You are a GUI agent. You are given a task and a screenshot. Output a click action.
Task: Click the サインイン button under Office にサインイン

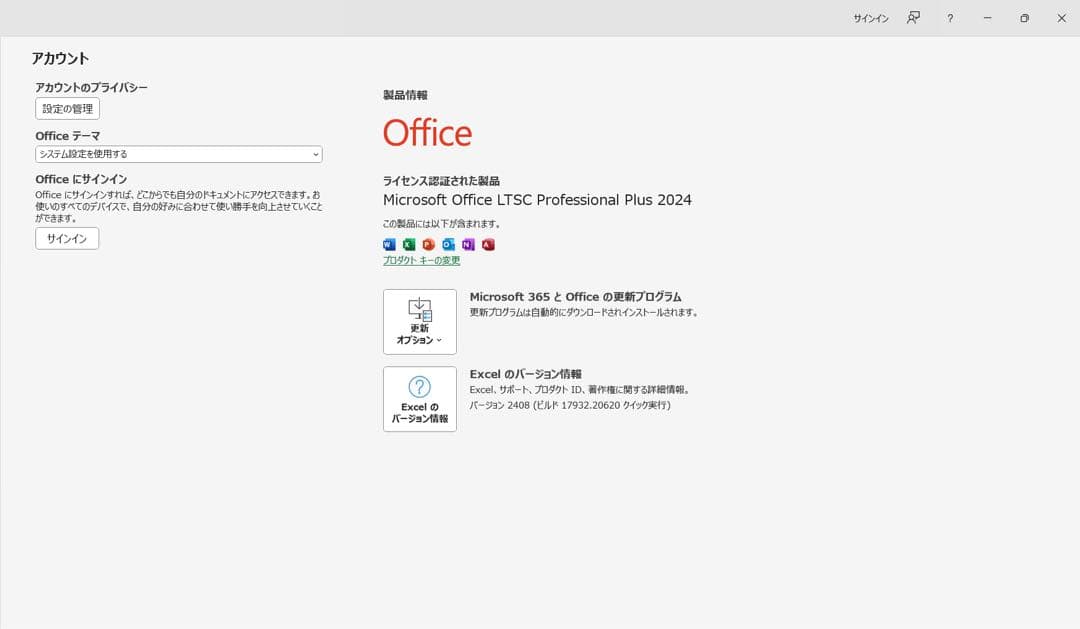coord(66,238)
